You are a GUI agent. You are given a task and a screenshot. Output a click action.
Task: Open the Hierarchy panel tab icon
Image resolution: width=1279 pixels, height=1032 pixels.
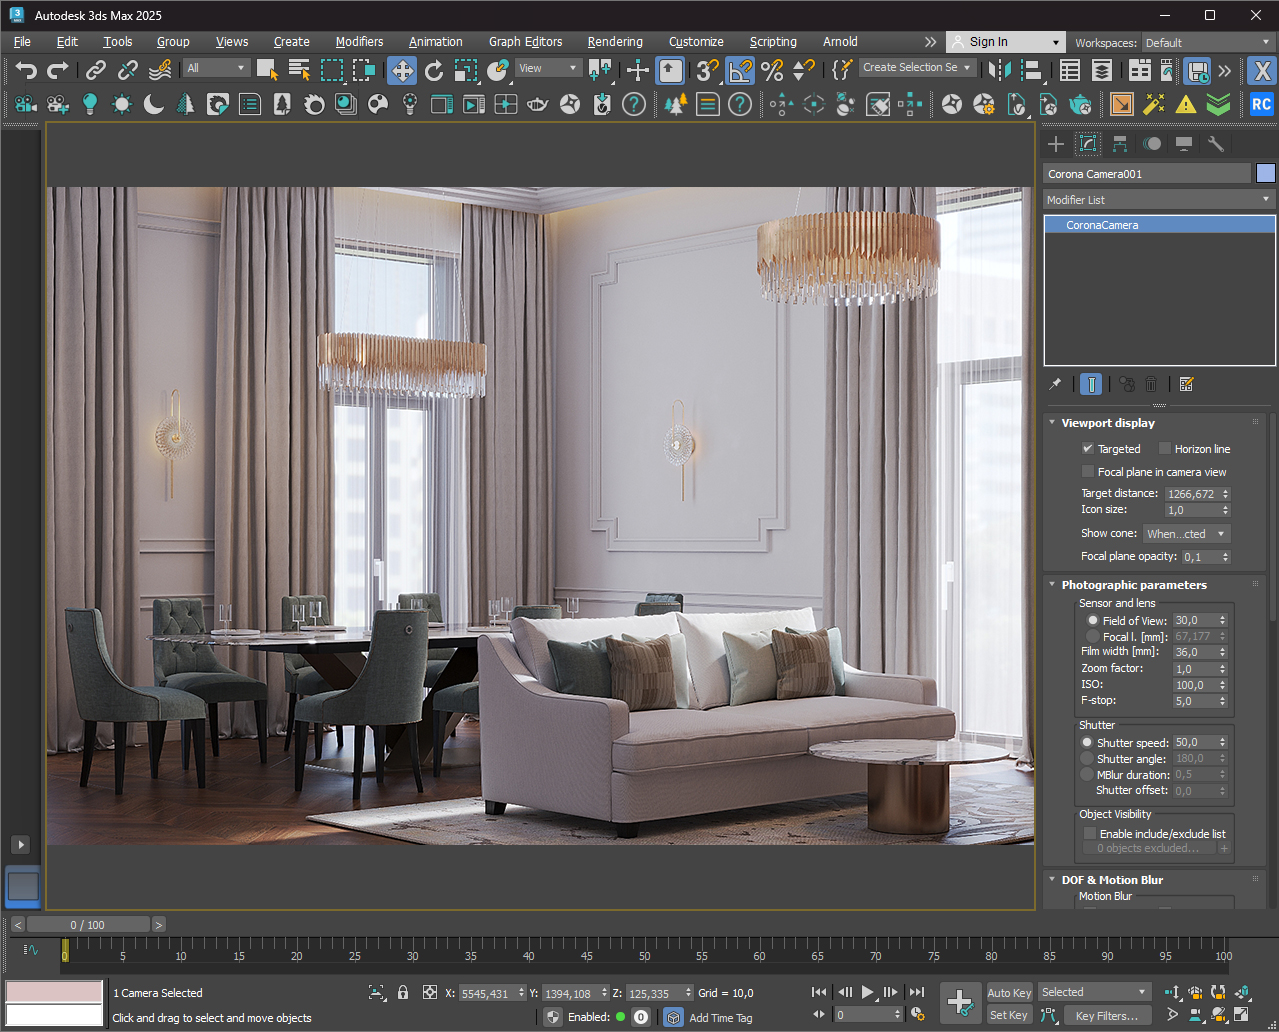pyautogui.click(x=1120, y=144)
